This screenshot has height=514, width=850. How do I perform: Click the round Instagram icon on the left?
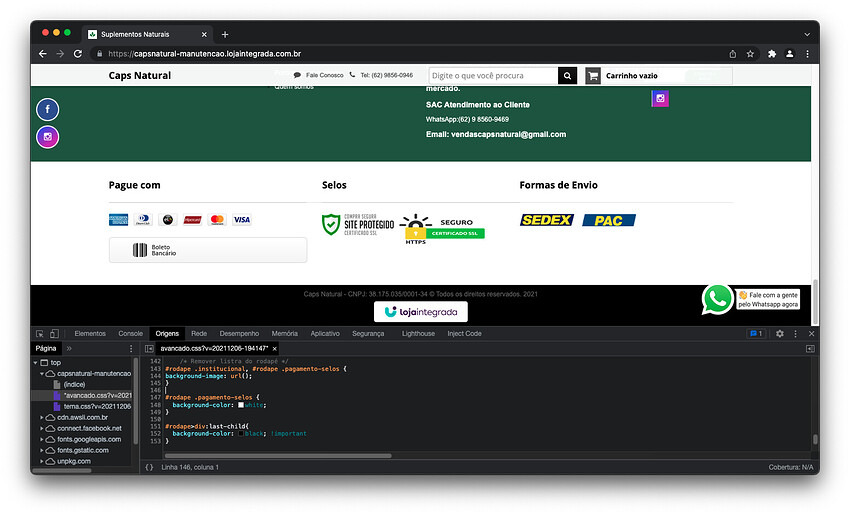(48, 137)
